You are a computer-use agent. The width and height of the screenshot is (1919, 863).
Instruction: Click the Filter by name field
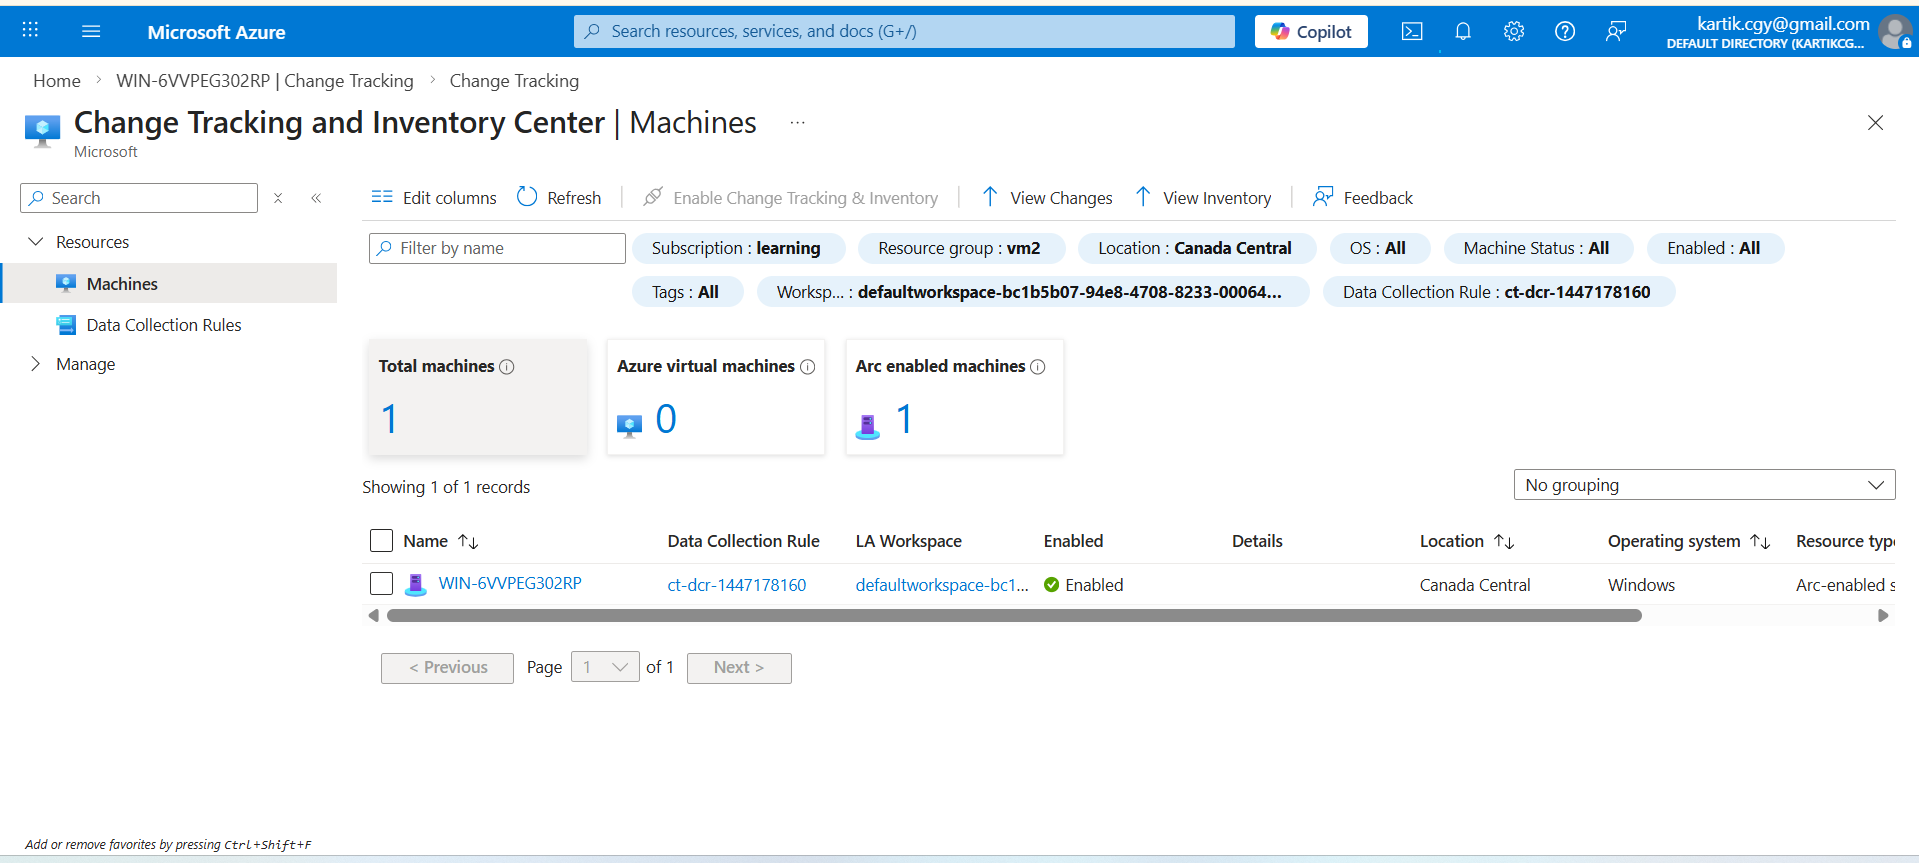coord(497,248)
